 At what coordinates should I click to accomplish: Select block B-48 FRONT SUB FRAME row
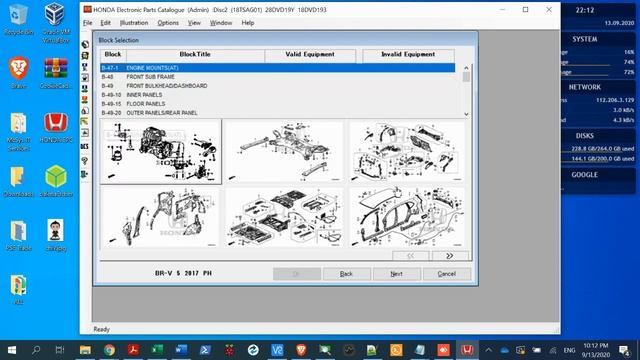pos(278,77)
